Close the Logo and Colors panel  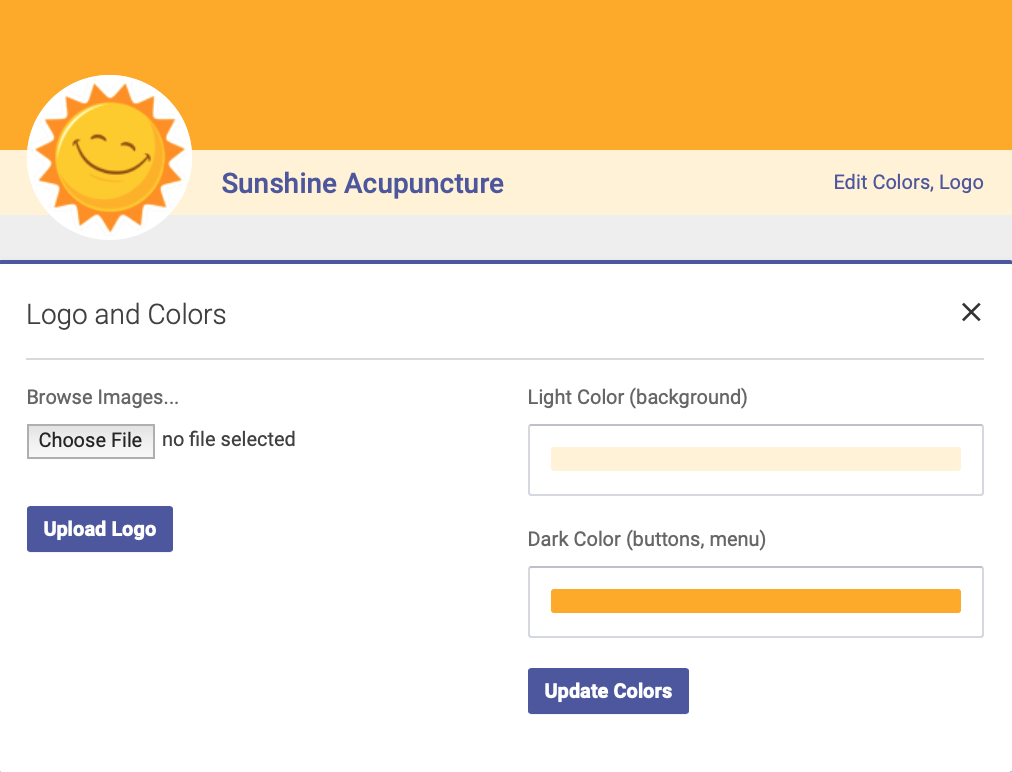click(x=971, y=312)
